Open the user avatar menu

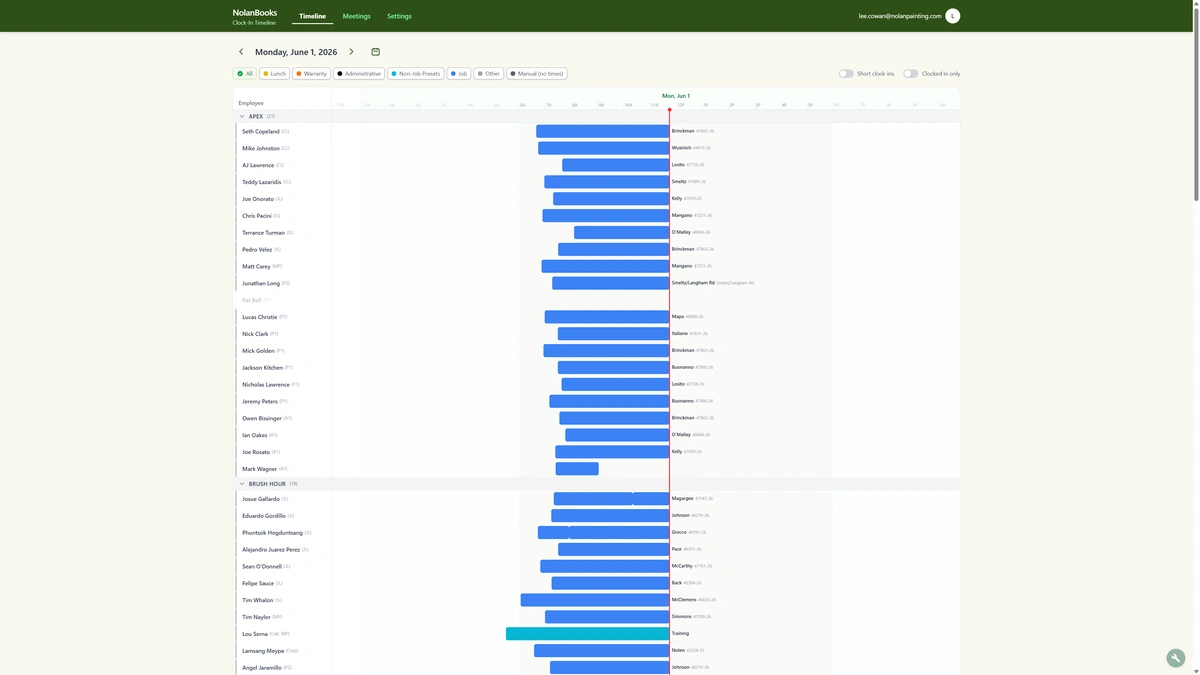953,16
